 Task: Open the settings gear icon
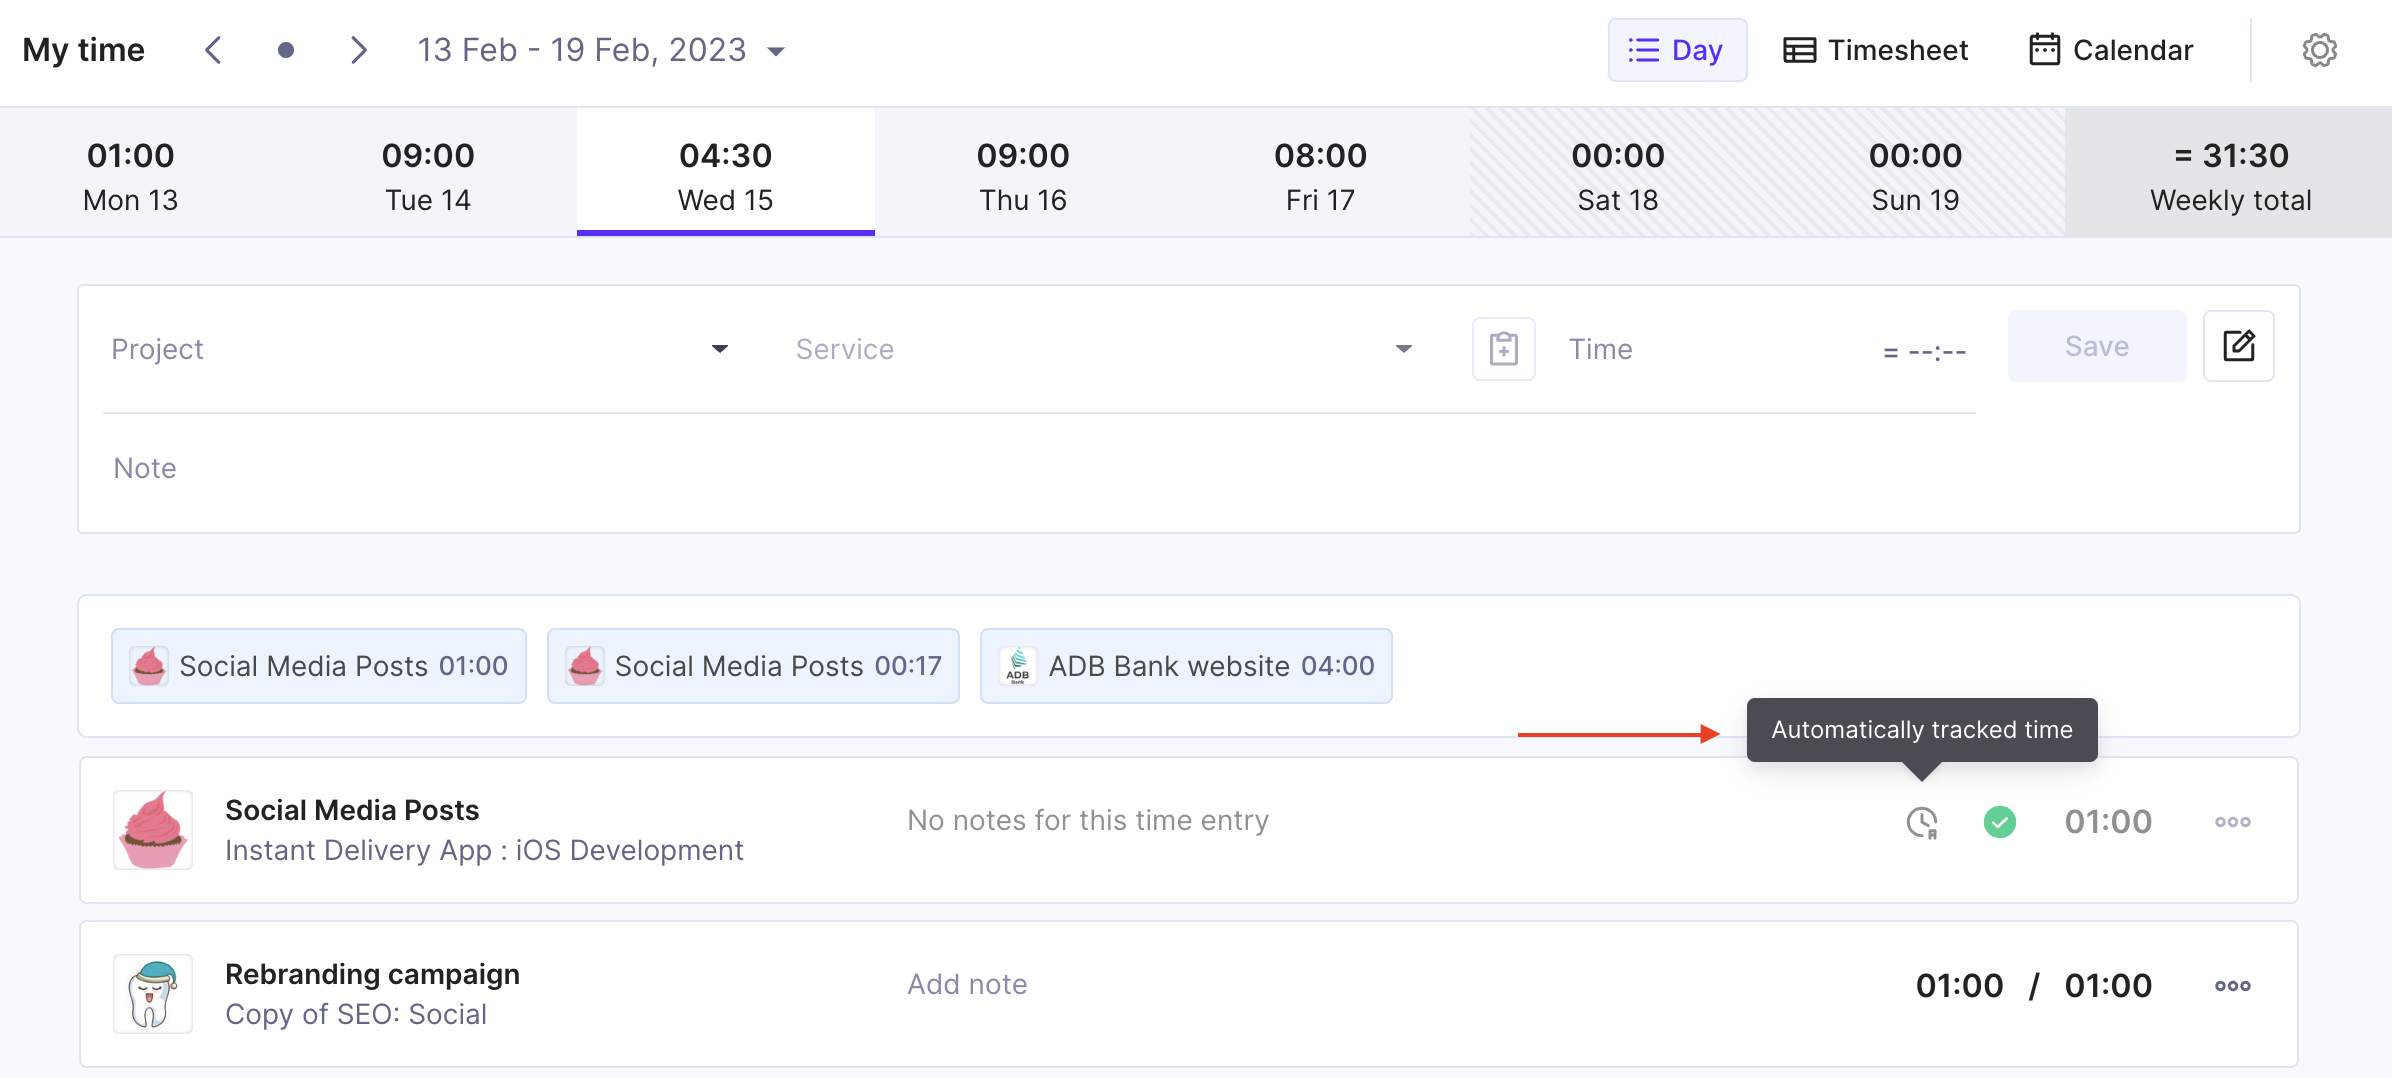click(x=2319, y=50)
